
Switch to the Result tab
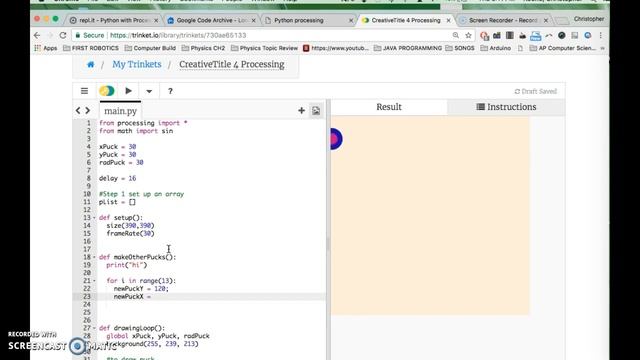pyautogui.click(x=389, y=107)
